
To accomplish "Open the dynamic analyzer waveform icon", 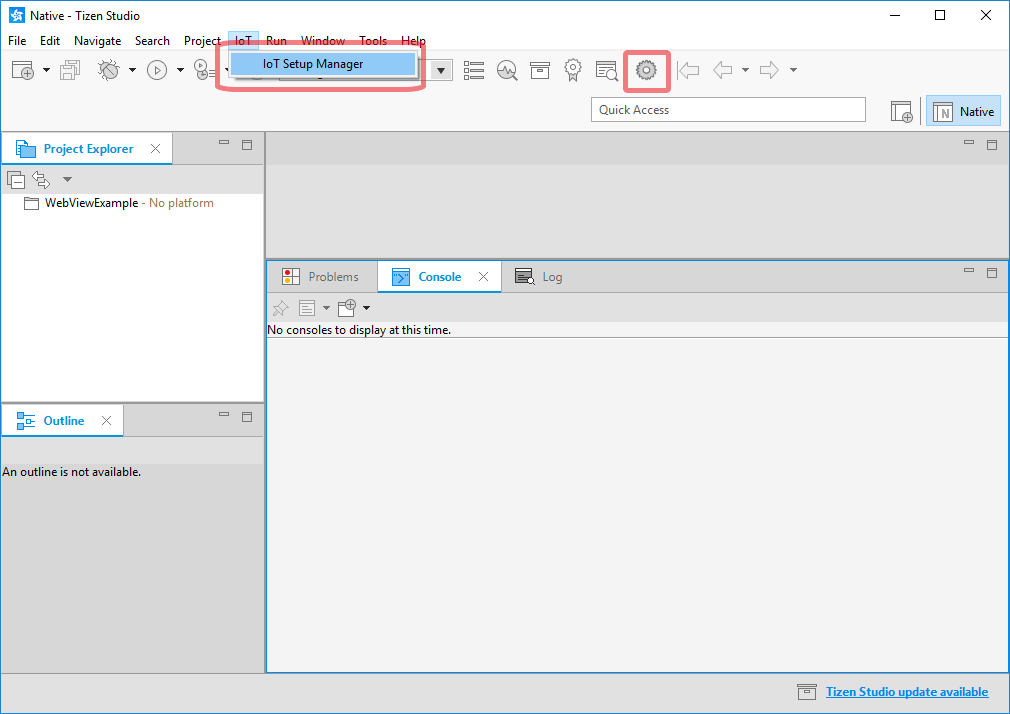I will (507, 70).
